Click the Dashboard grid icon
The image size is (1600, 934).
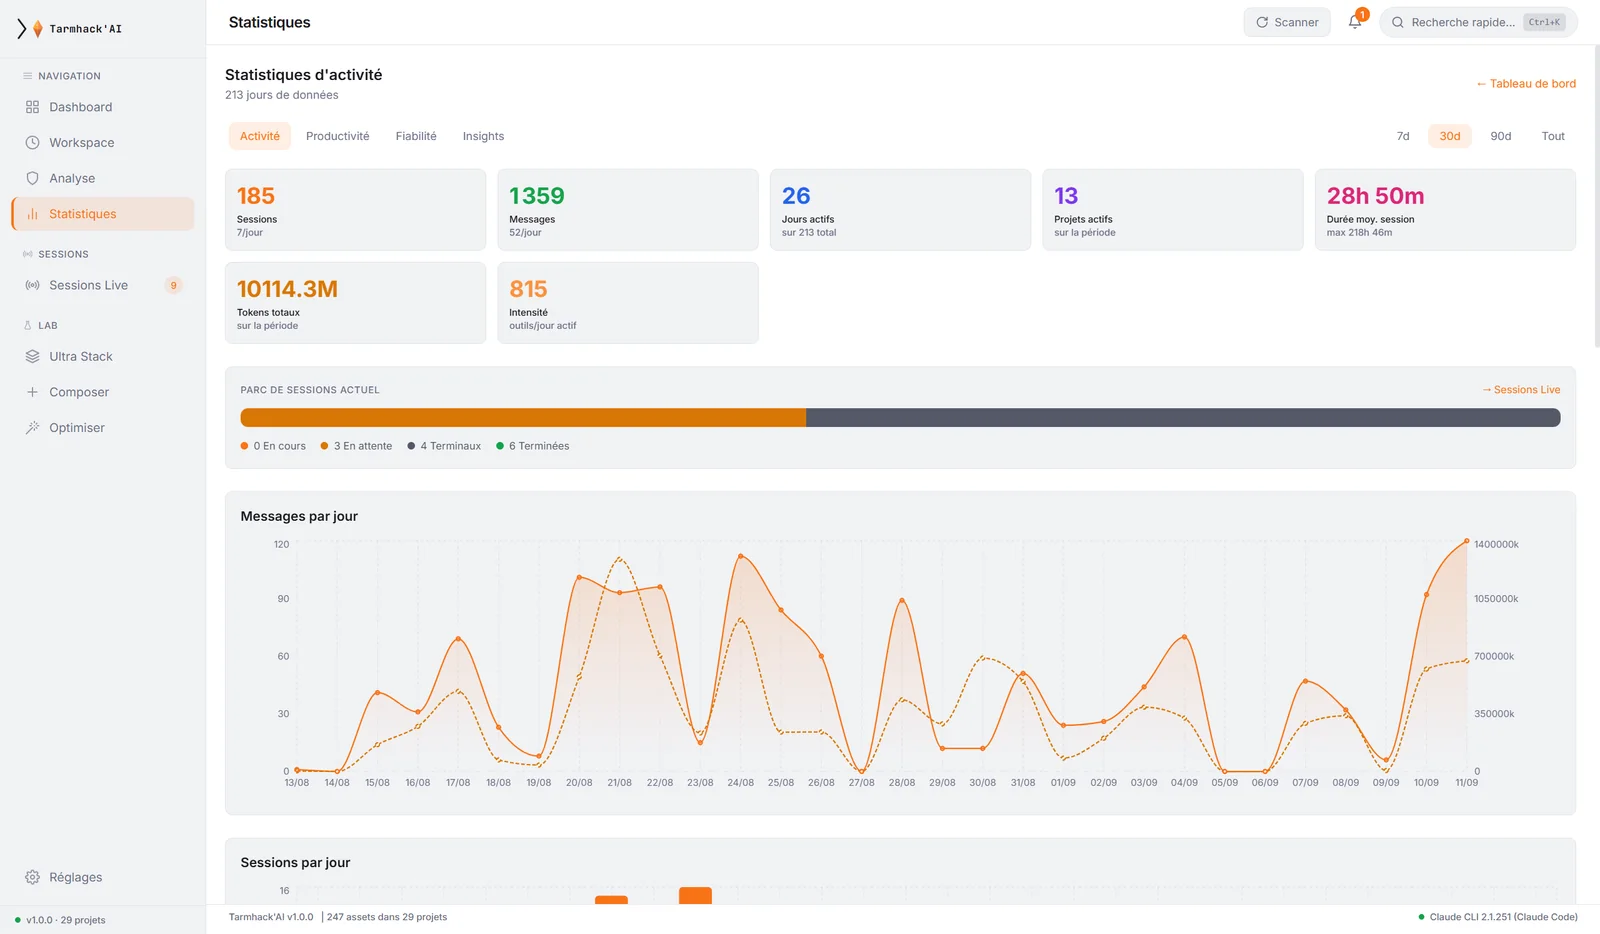[x=32, y=107]
